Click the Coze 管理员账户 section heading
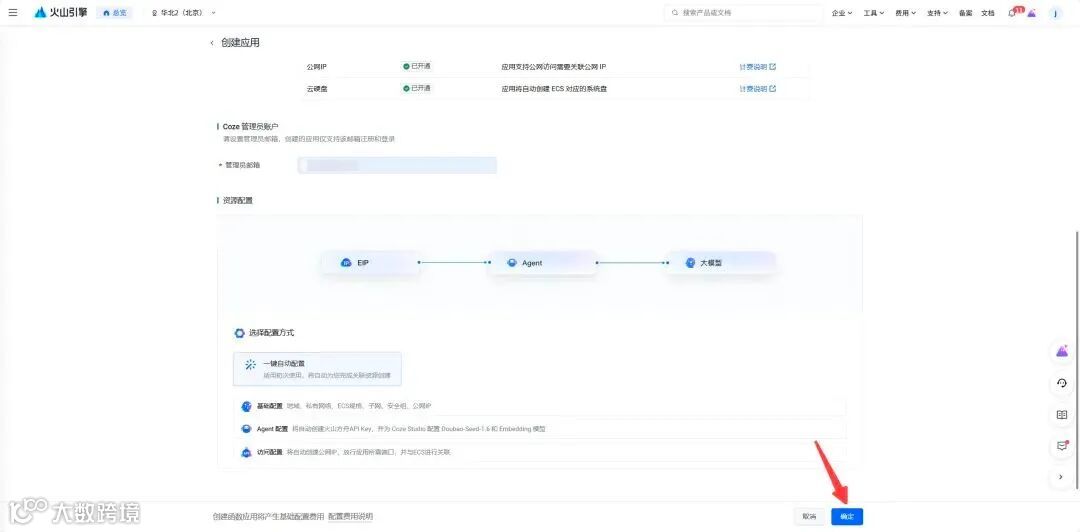Screen dimensions: 1080x532 (251, 127)
